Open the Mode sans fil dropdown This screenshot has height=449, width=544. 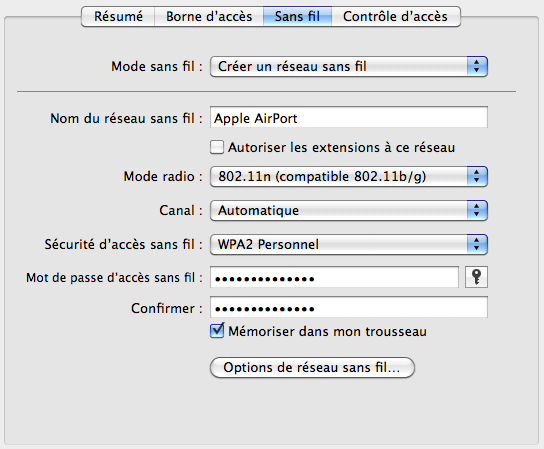[x=349, y=66]
